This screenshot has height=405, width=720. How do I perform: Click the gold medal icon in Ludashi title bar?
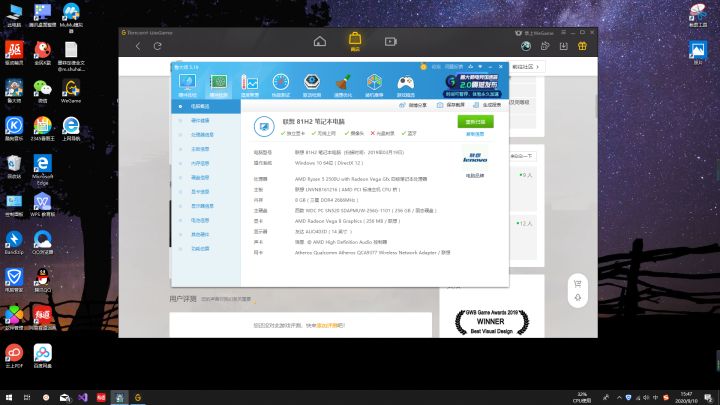coord(423,67)
